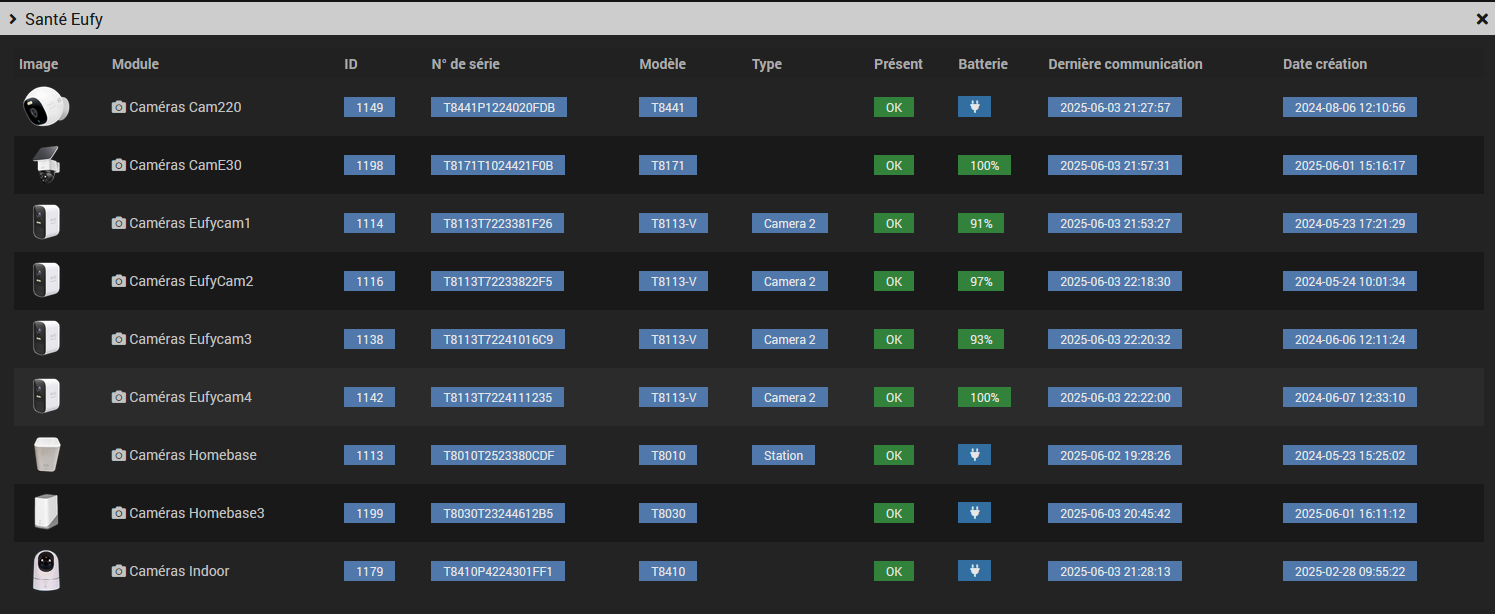This screenshot has height=614, width=1495.
Task: Click the Homebase3 device image
Action: coord(46,513)
